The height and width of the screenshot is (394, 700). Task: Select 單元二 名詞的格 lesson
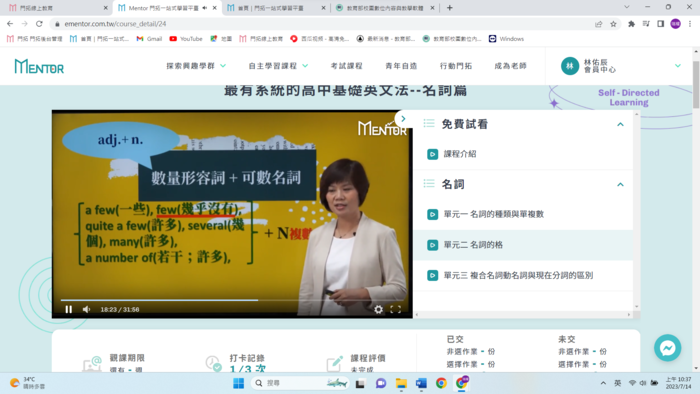coord(523,245)
